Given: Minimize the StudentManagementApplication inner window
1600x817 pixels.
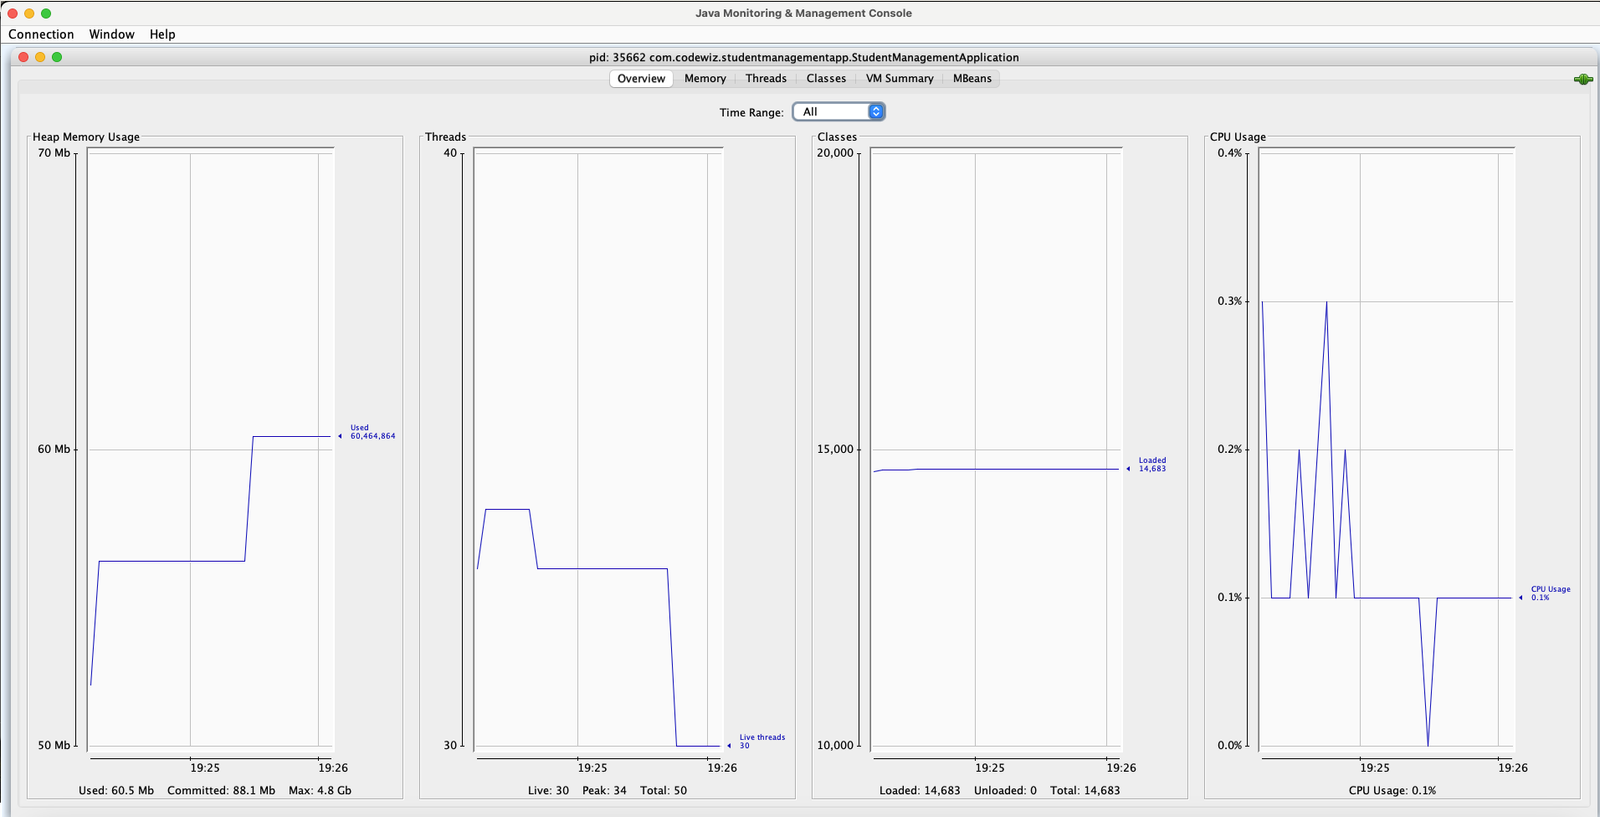Looking at the screenshot, I should coord(40,57).
